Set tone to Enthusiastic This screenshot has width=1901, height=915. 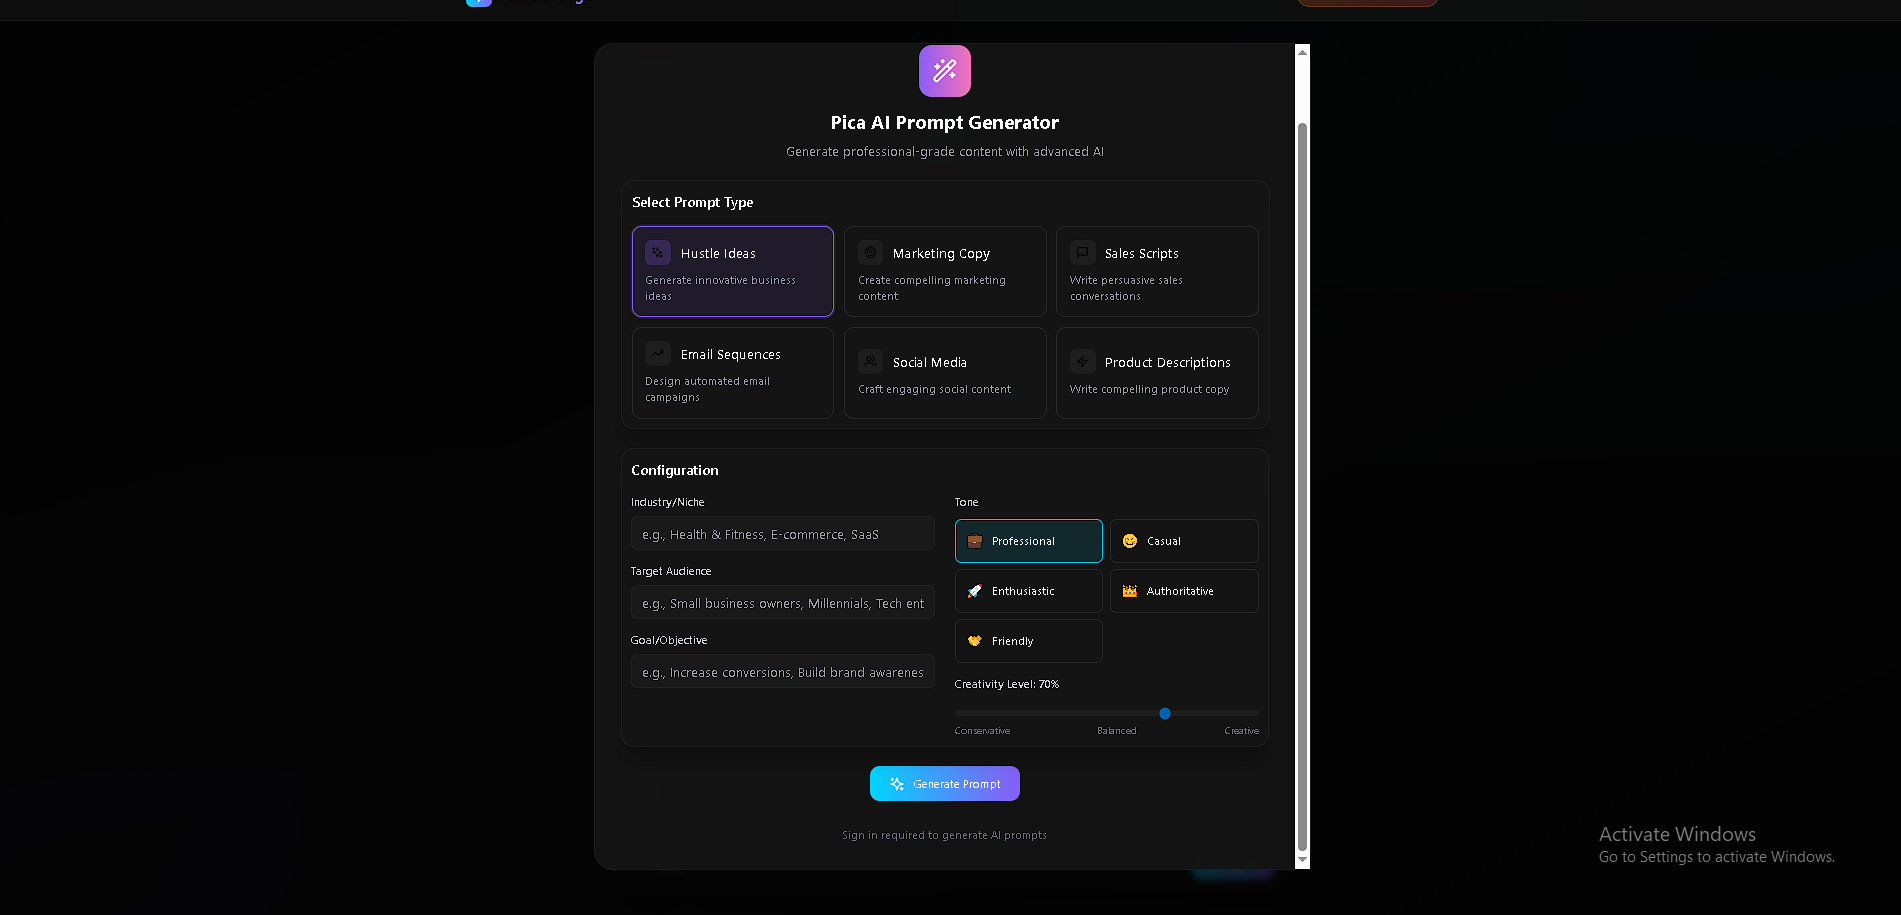1029,591
